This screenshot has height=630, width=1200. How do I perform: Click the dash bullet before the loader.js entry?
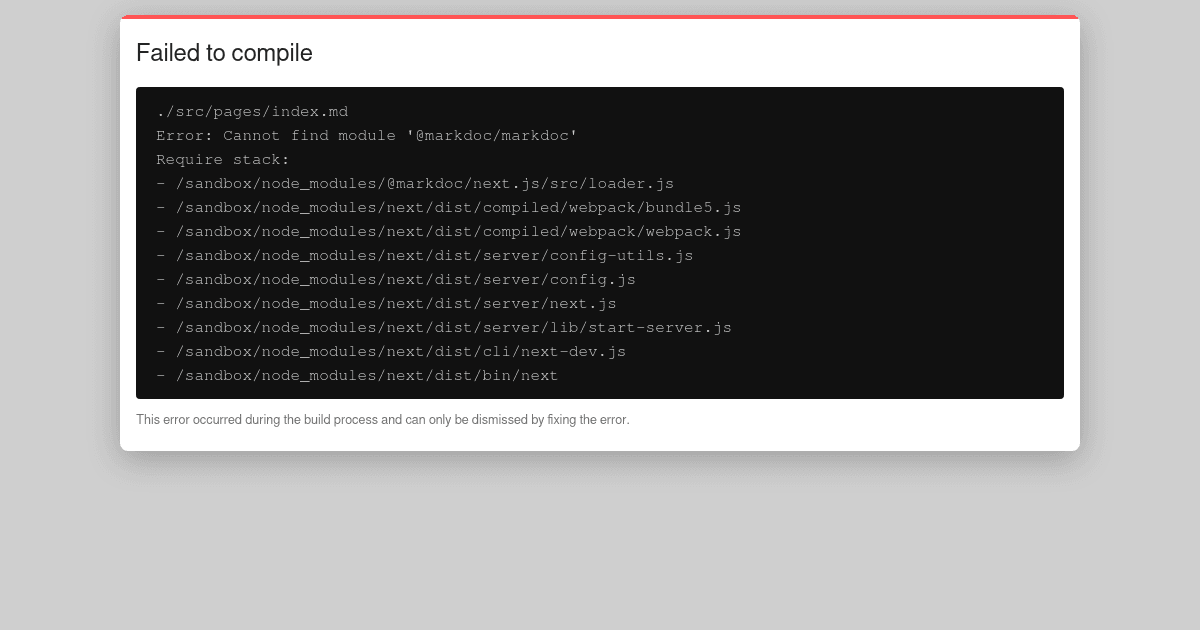click(x=160, y=183)
